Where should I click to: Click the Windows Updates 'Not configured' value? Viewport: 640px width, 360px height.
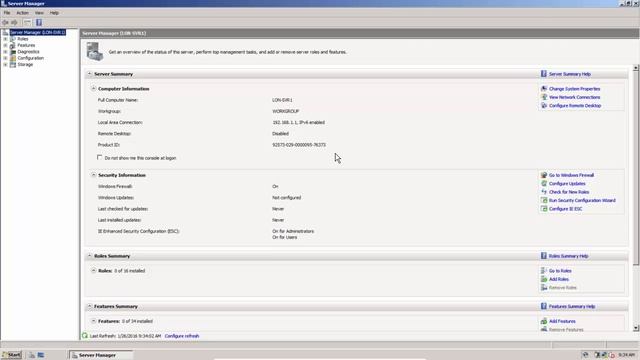pyautogui.click(x=287, y=198)
